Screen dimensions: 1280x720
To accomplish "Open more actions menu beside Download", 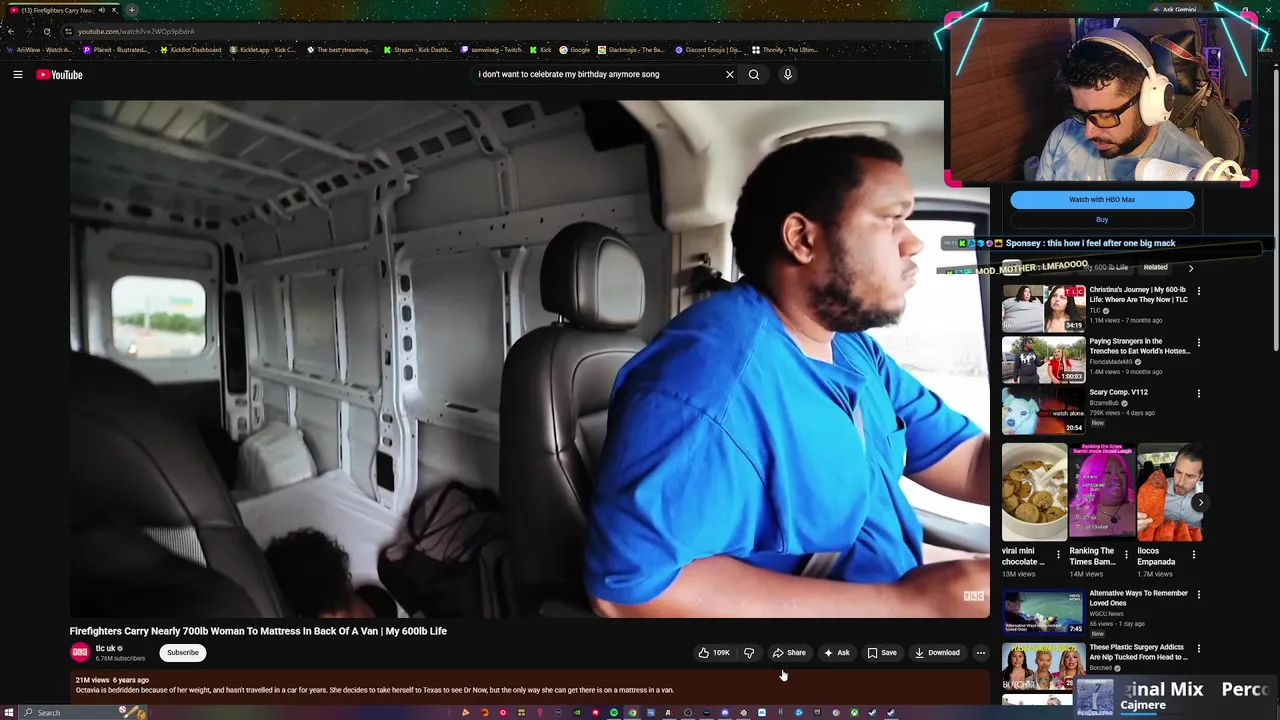I will click(x=981, y=653).
